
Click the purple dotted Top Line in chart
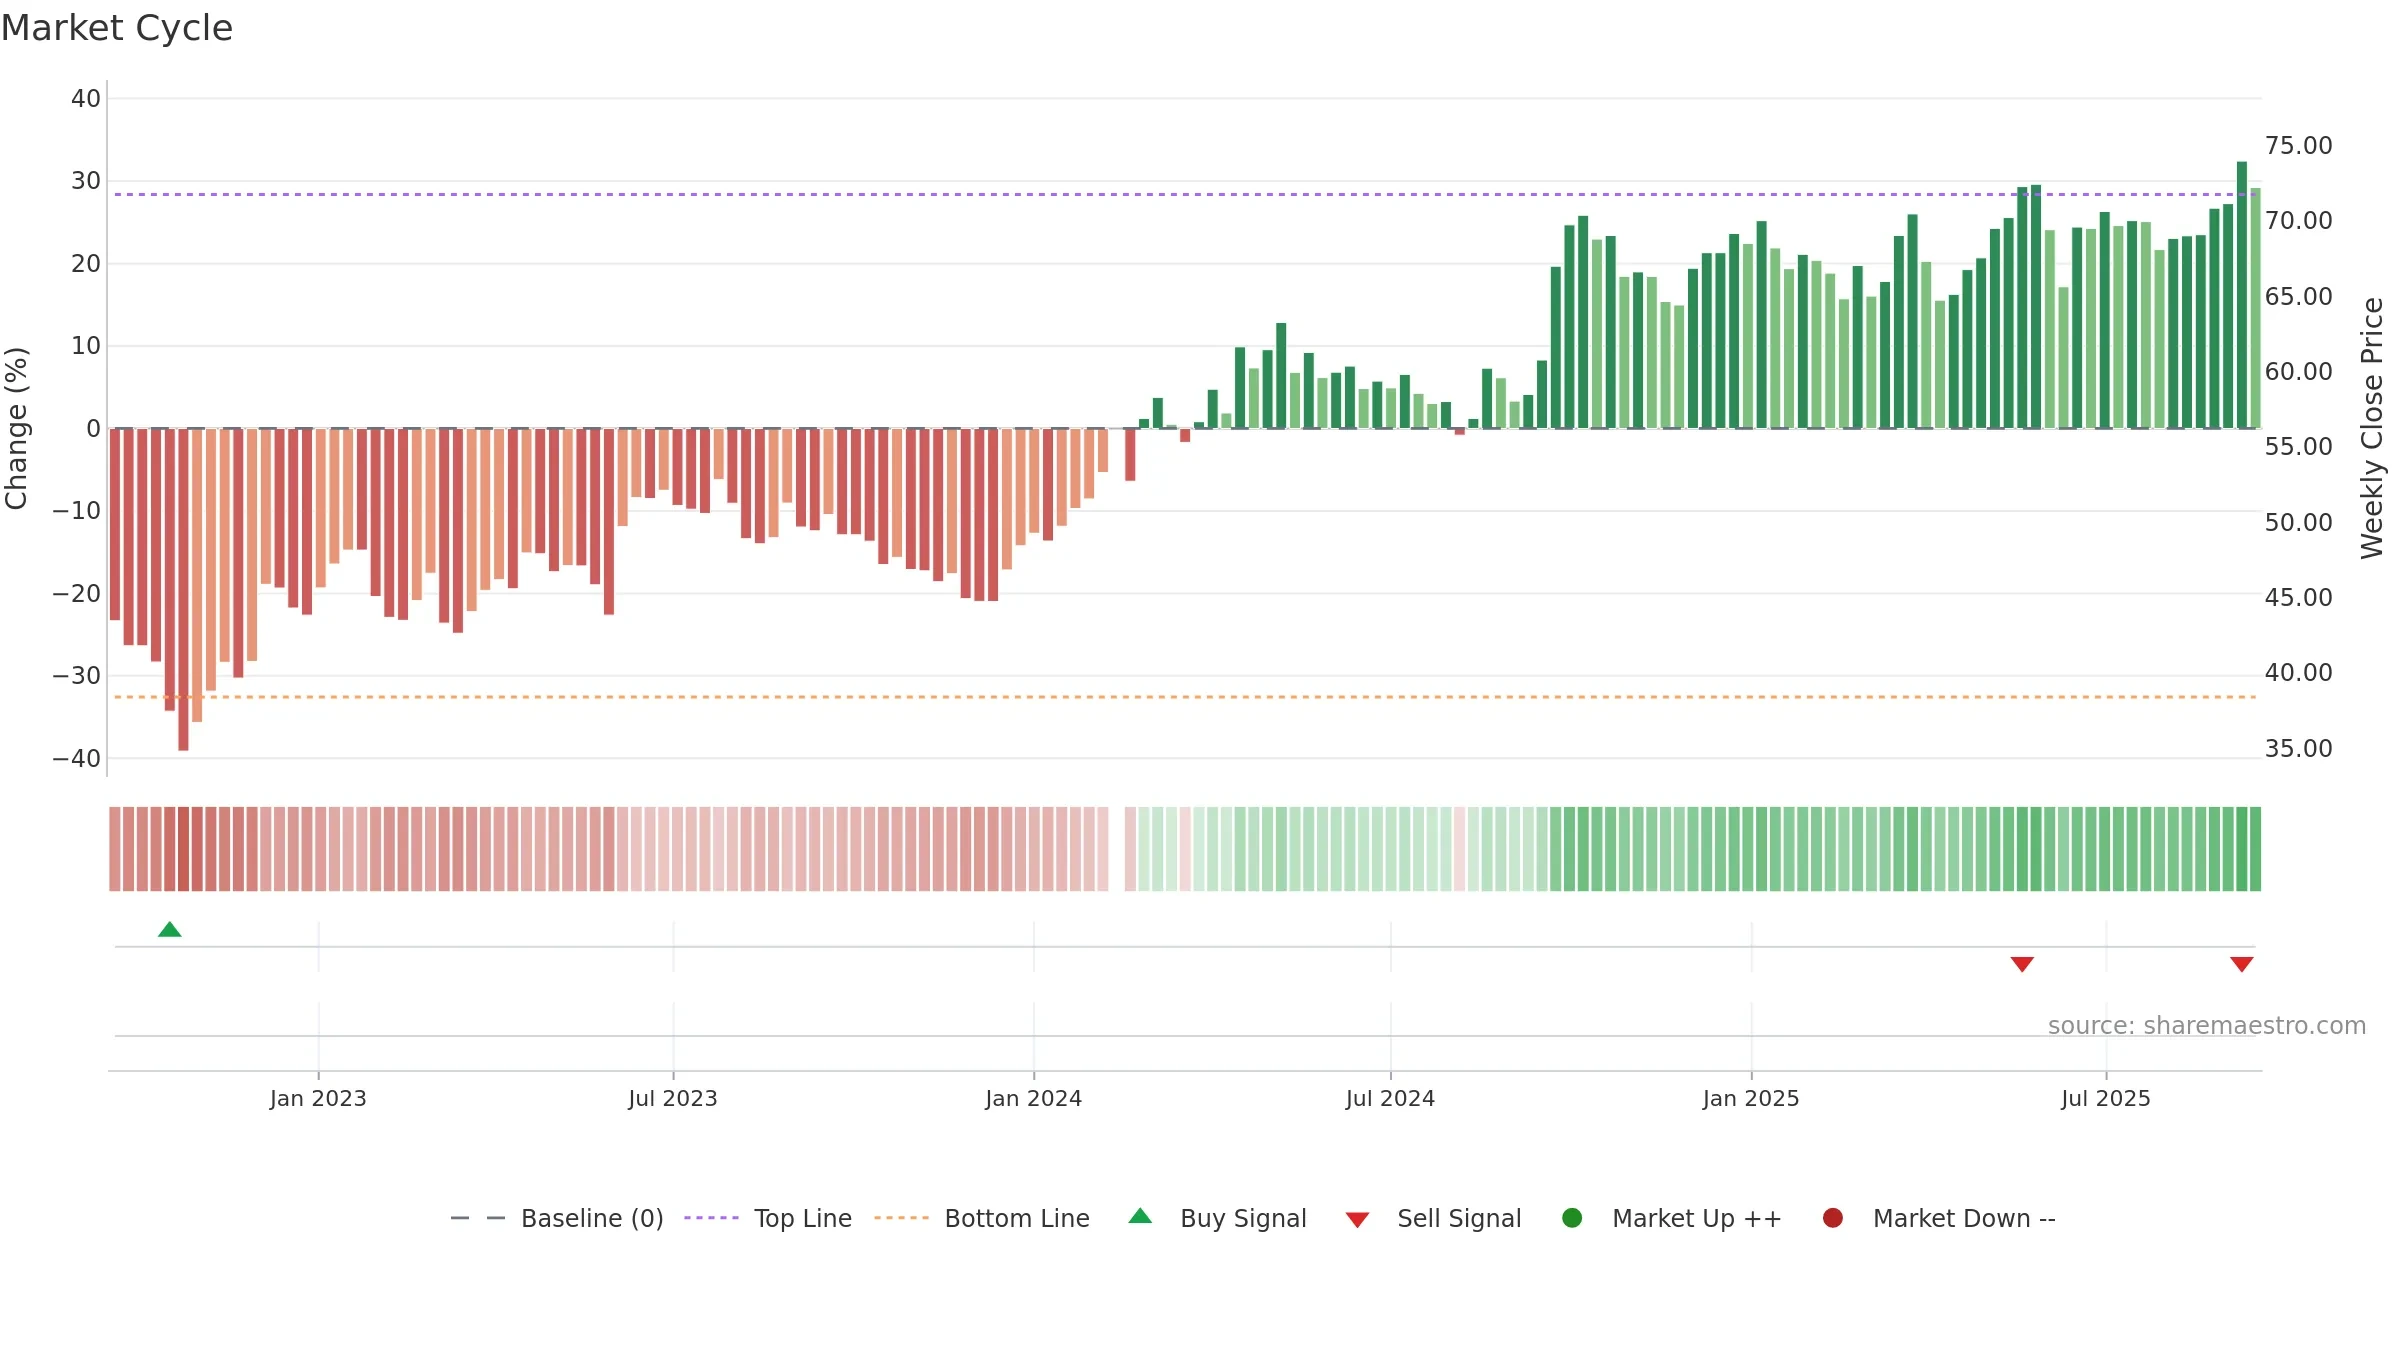click(x=1185, y=194)
